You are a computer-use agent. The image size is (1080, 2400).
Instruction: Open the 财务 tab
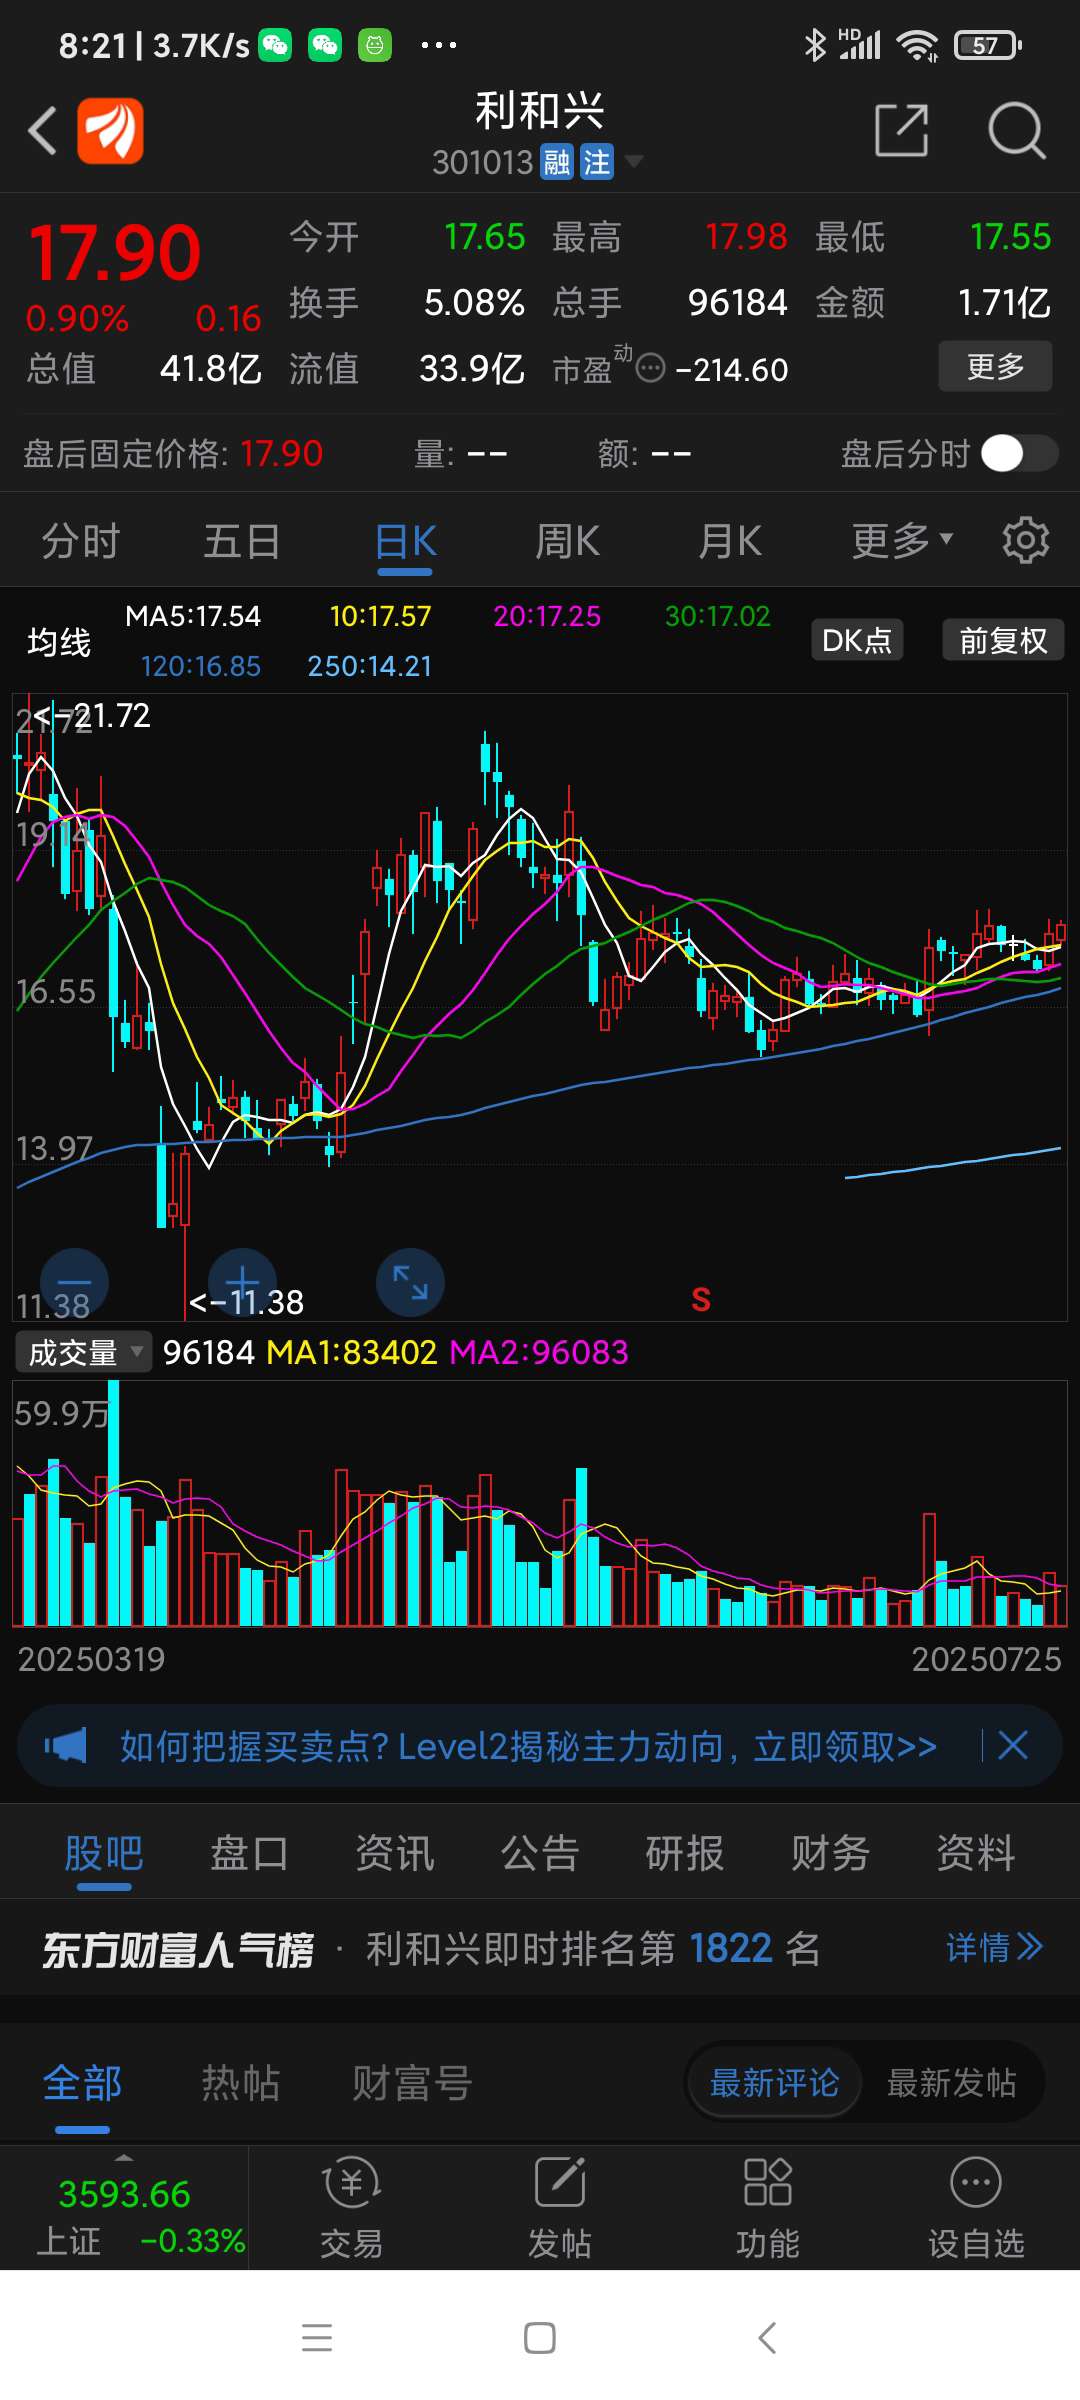tap(830, 1853)
